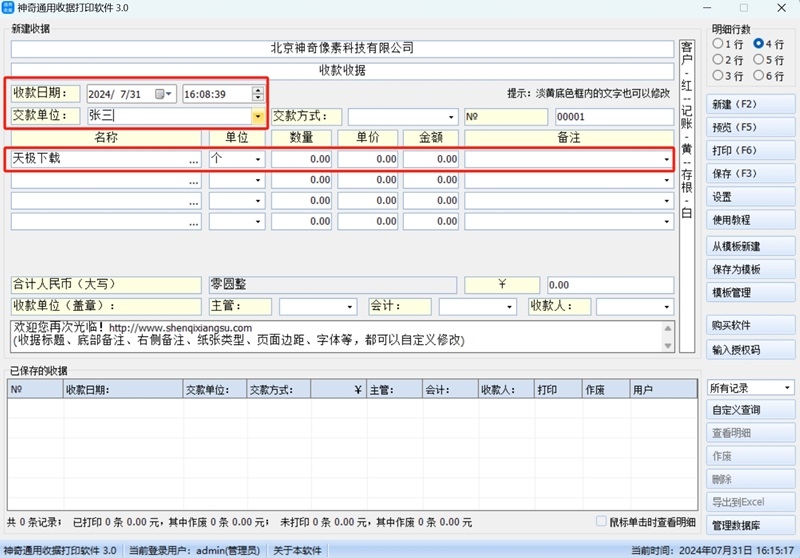Click the 零圆整 uppercase amount field

tap(333, 285)
